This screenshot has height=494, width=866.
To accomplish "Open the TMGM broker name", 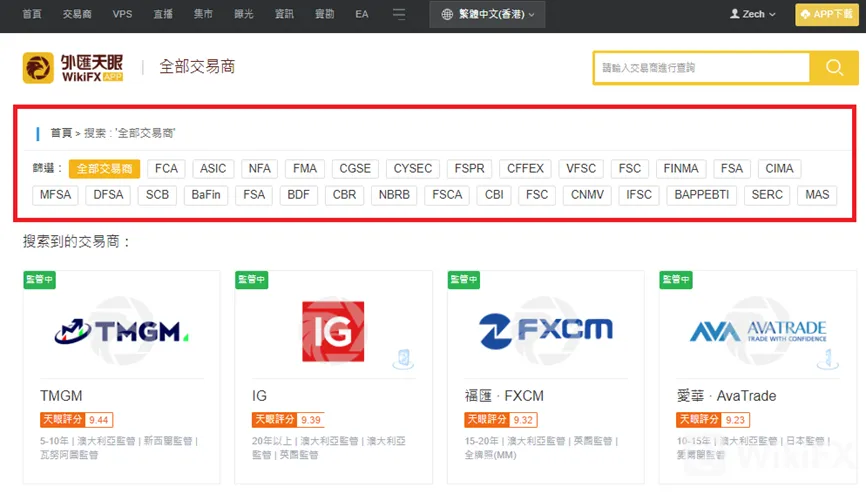I will point(61,396).
